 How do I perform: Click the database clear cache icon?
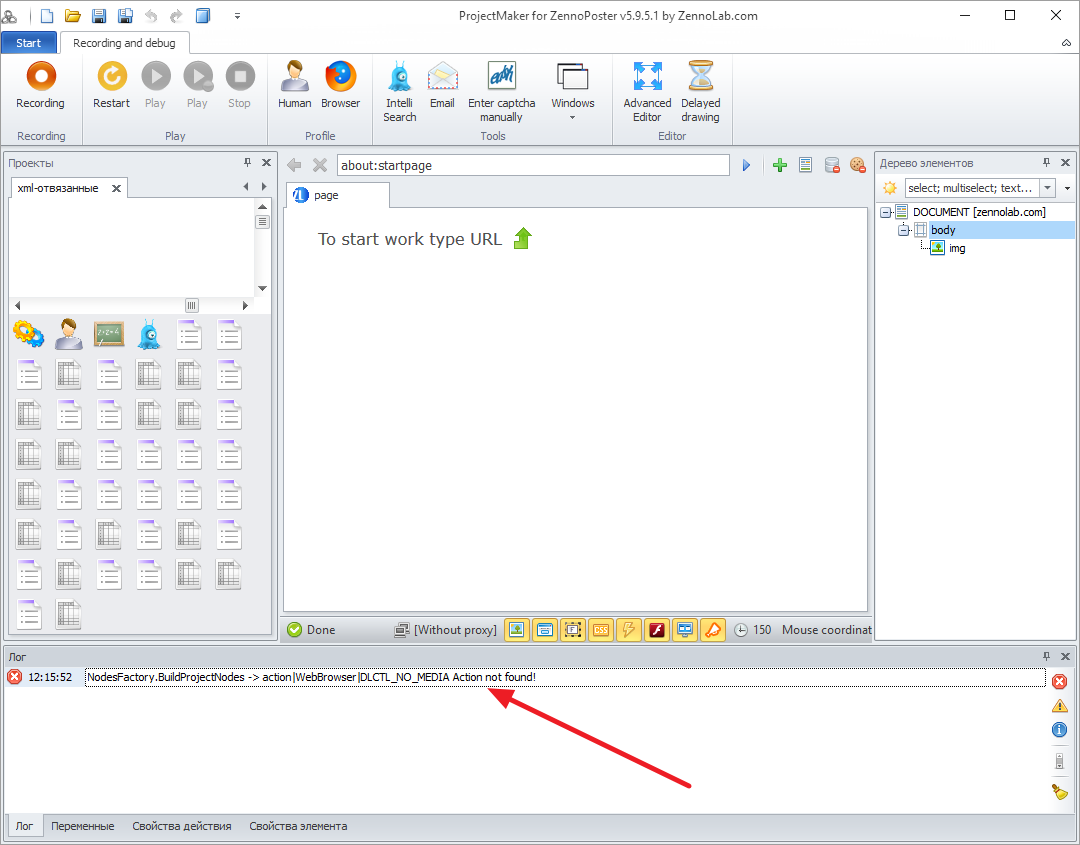832,165
